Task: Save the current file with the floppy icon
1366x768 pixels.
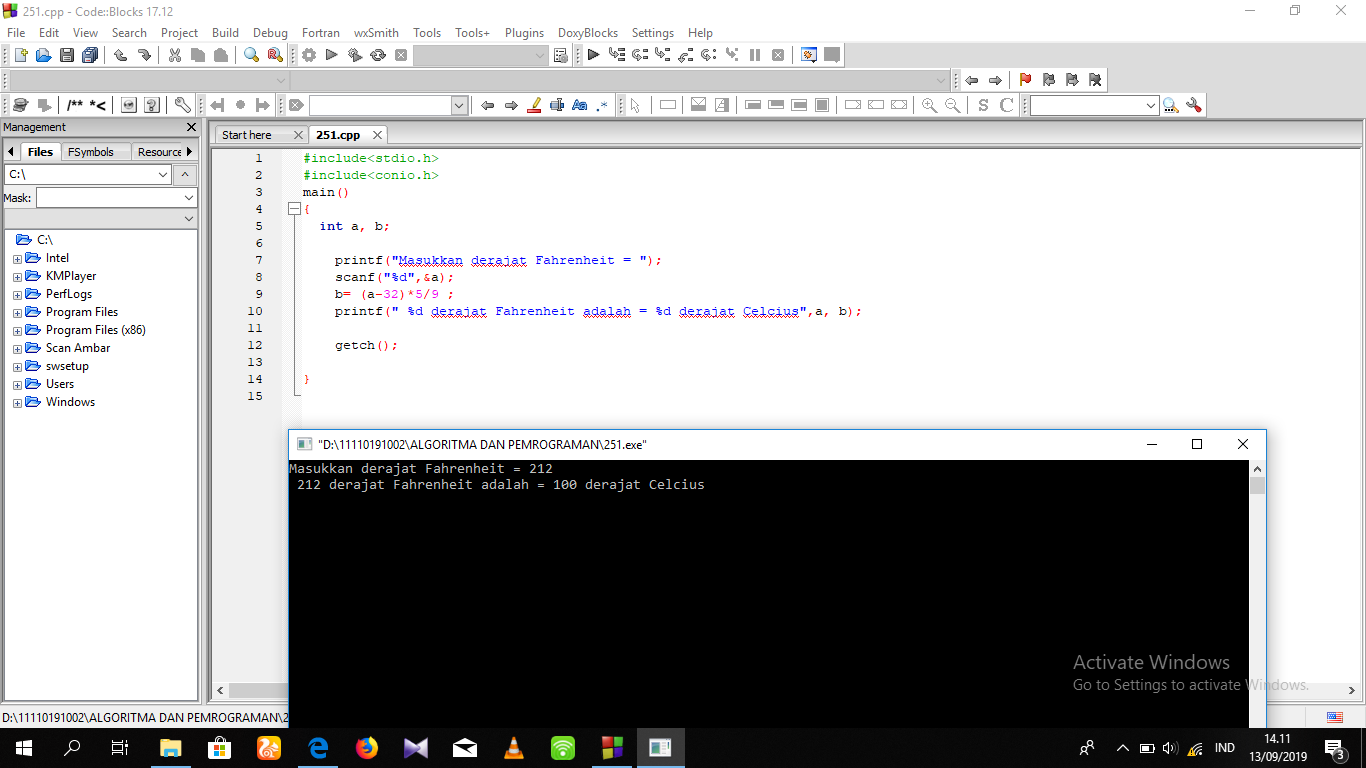Action: pyautogui.click(x=67, y=56)
